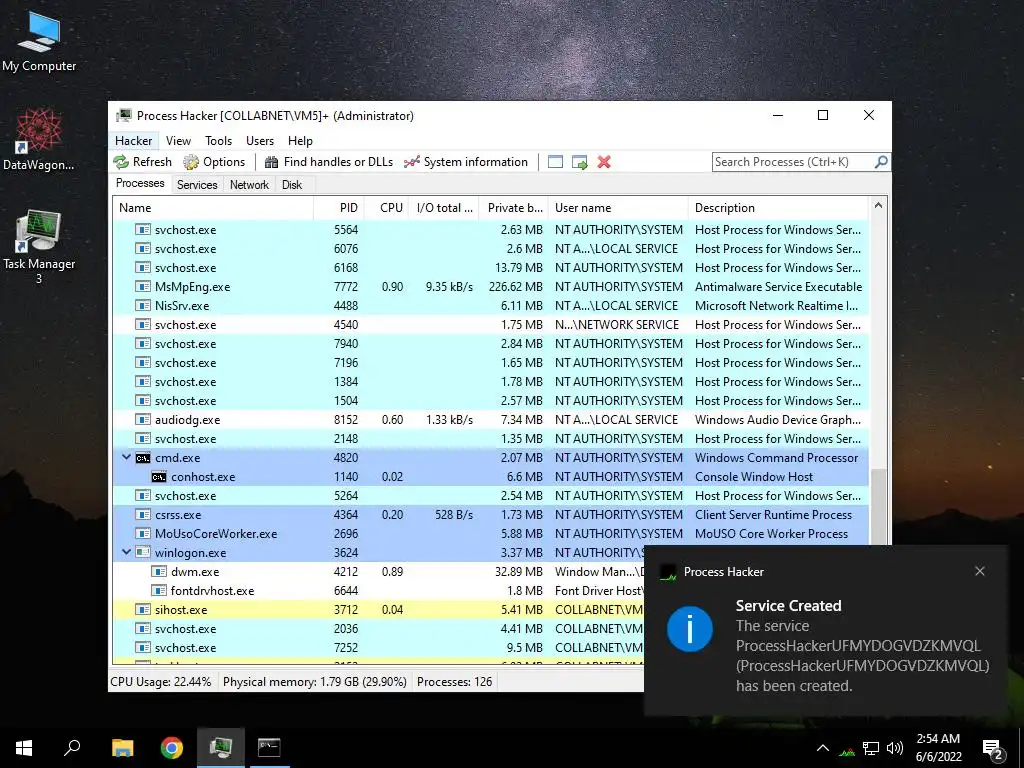The height and width of the screenshot is (768, 1024).
Task: Click the dwm.exe process icon
Action: point(159,571)
